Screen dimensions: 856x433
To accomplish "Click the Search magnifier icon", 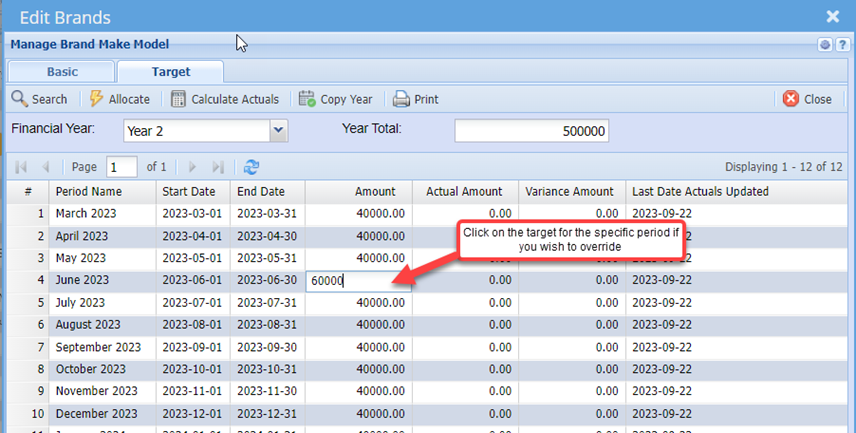I will pyautogui.click(x=19, y=99).
